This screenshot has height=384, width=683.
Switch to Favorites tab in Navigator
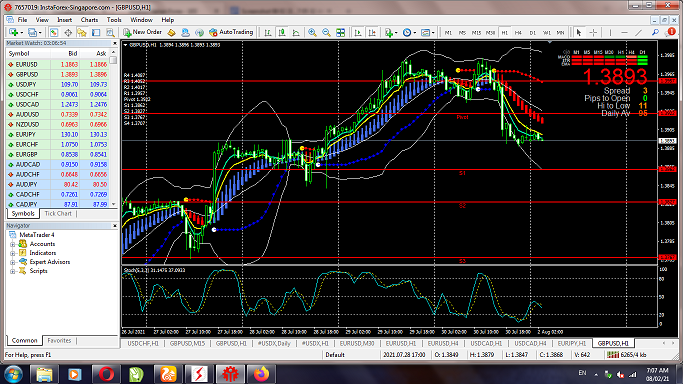59,340
